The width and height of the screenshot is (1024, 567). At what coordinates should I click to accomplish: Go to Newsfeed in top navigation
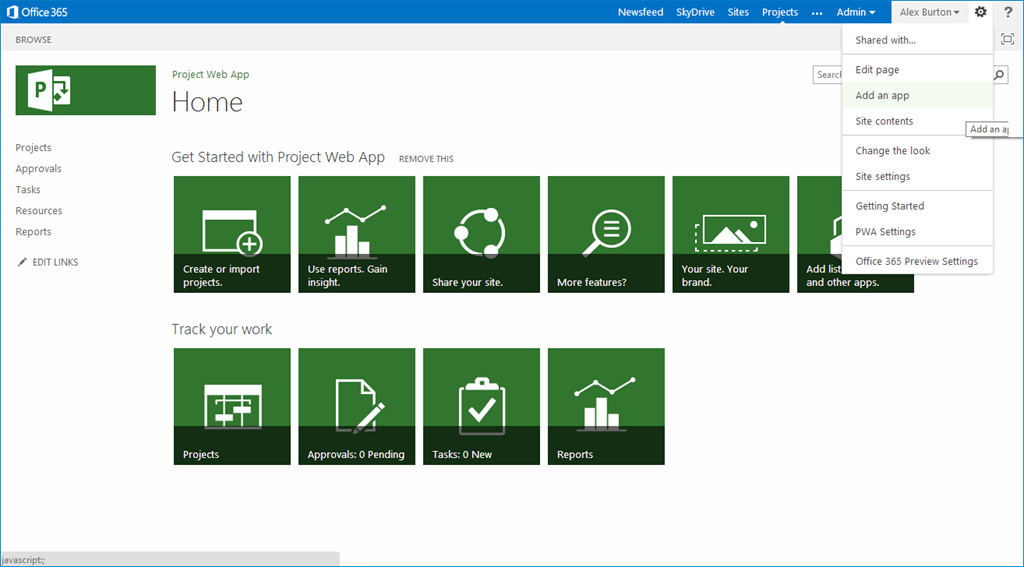pyautogui.click(x=640, y=12)
